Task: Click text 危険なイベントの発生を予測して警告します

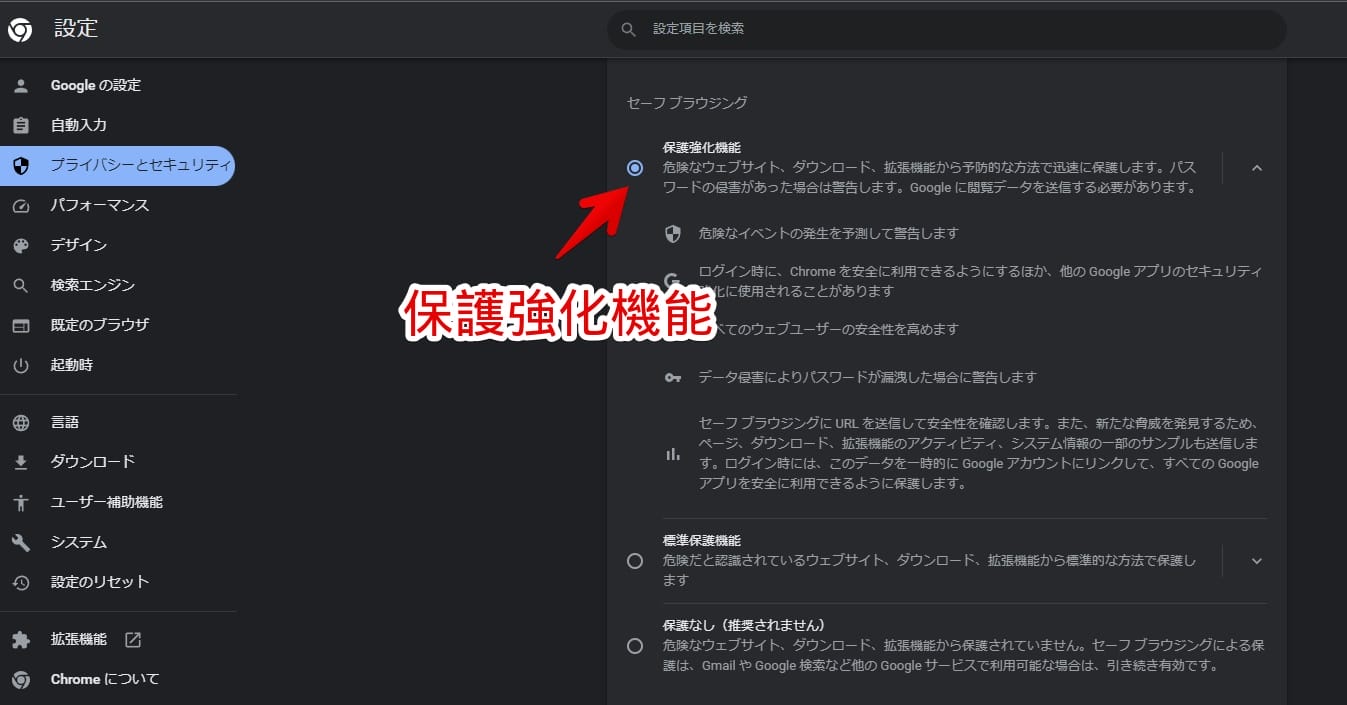Action: pyautogui.click(x=829, y=233)
